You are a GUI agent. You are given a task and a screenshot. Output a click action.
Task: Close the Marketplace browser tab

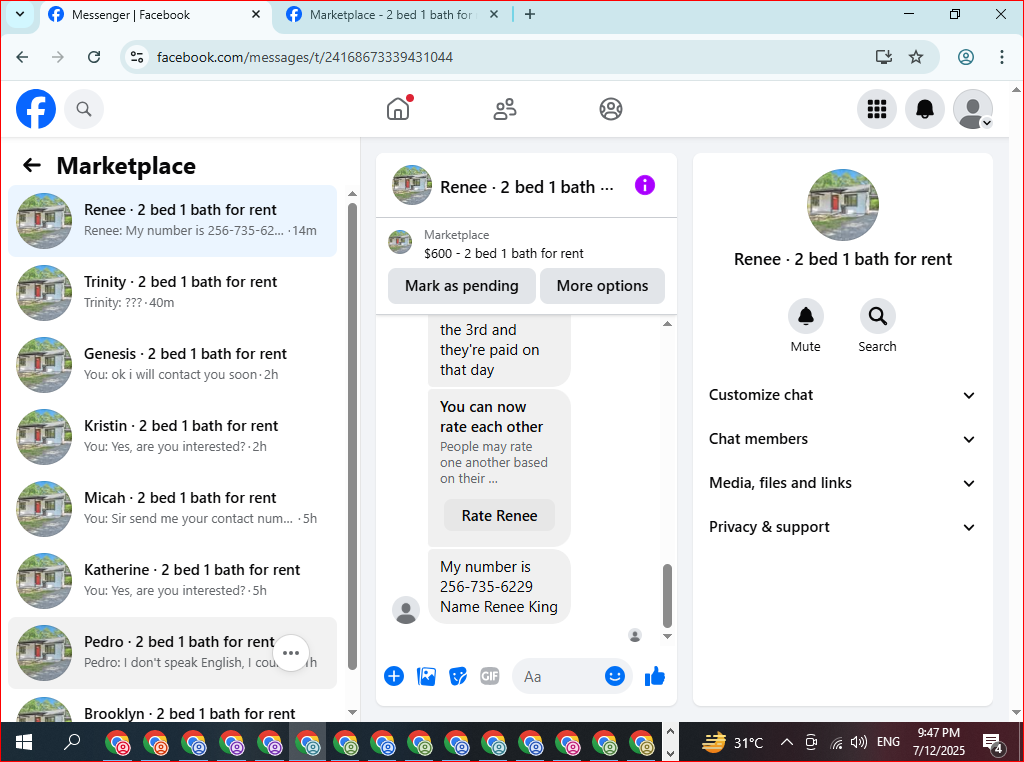click(x=494, y=14)
